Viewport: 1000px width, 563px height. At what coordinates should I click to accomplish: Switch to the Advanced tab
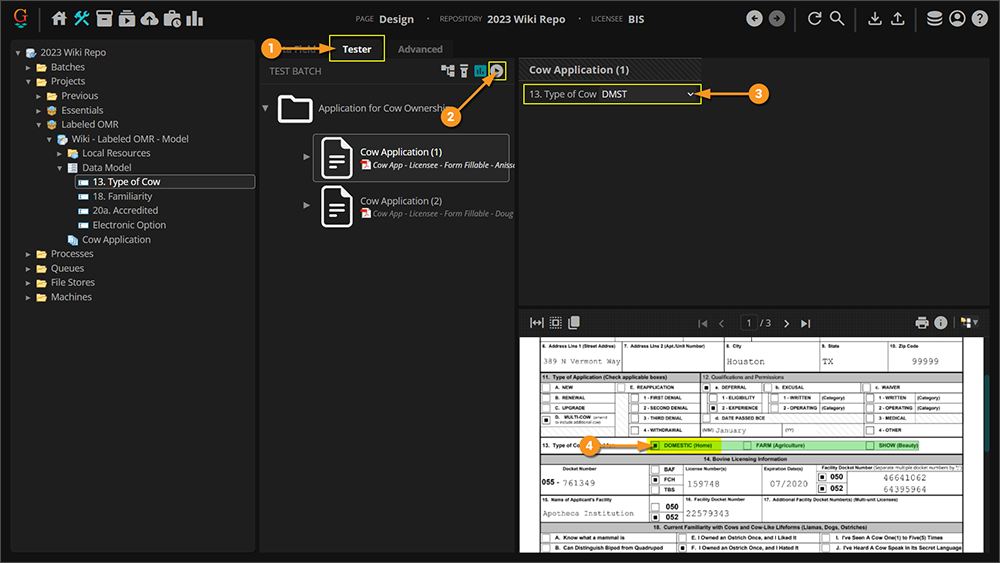[x=420, y=49]
